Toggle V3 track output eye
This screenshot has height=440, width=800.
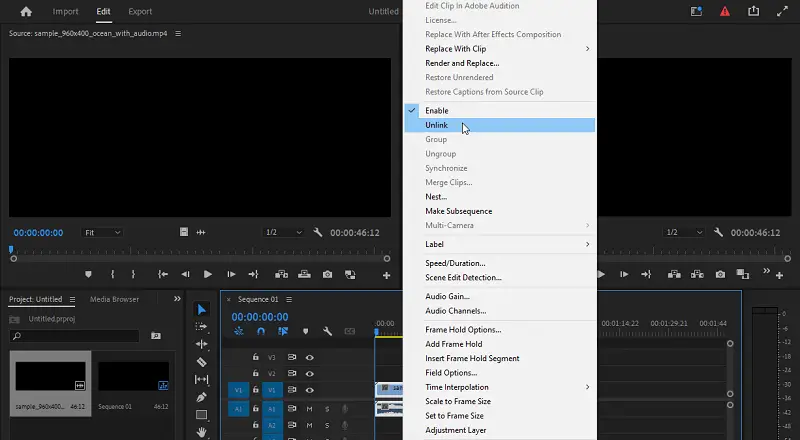click(x=309, y=357)
